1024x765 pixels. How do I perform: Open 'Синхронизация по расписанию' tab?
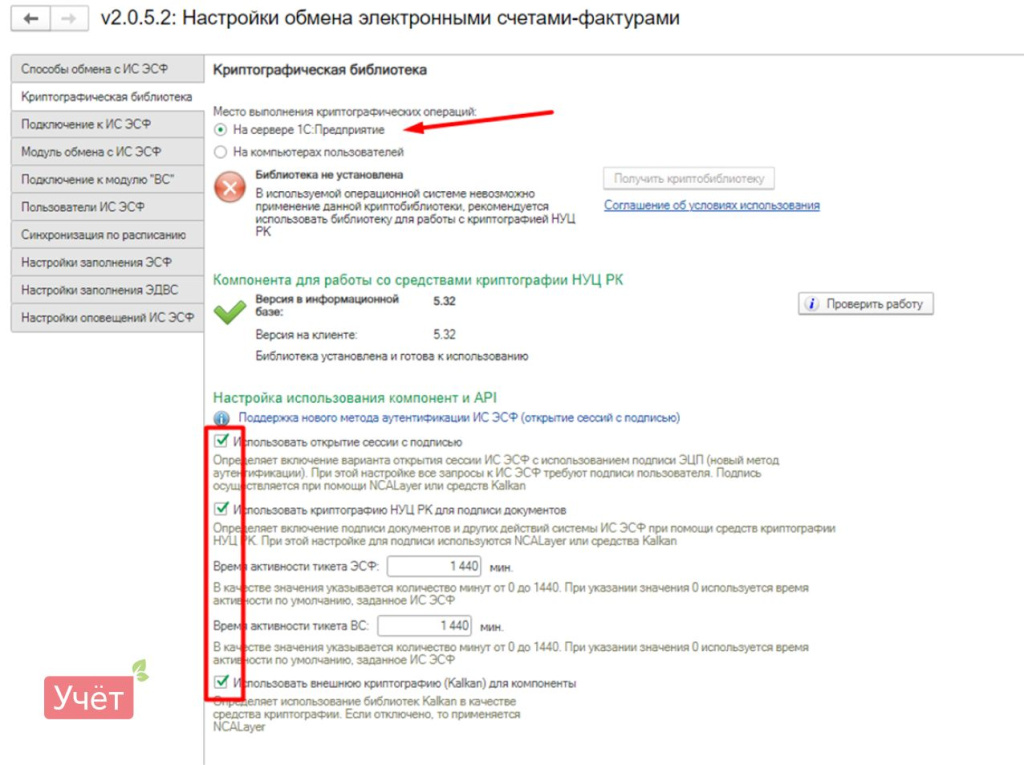point(108,235)
